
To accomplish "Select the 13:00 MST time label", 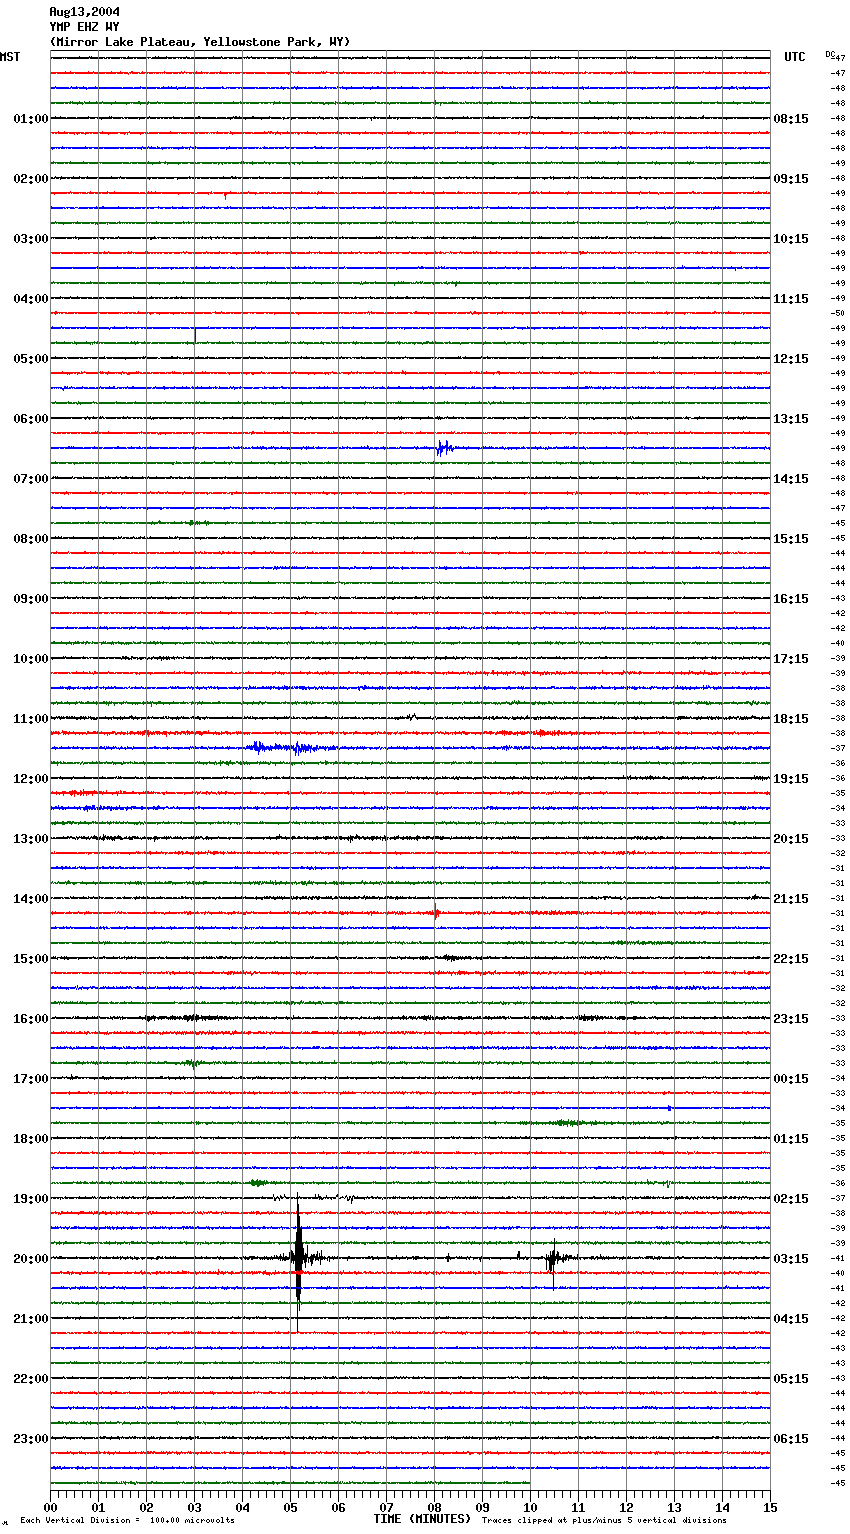I will (31, 839).
